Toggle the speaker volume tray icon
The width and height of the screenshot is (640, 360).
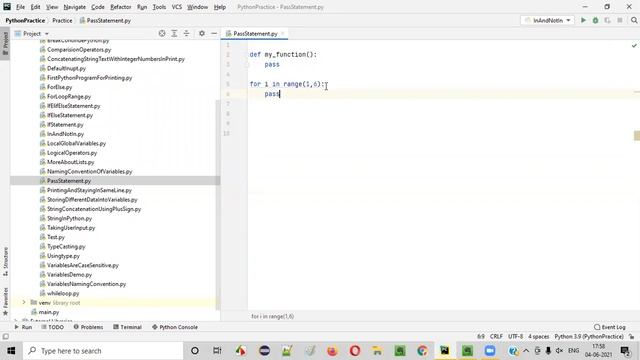[x=559, y=351]
